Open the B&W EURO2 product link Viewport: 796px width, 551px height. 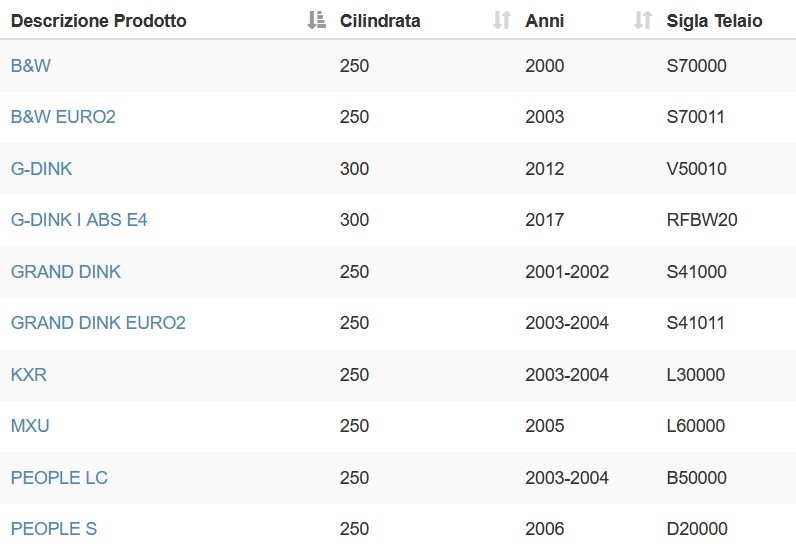coord(63,117)
